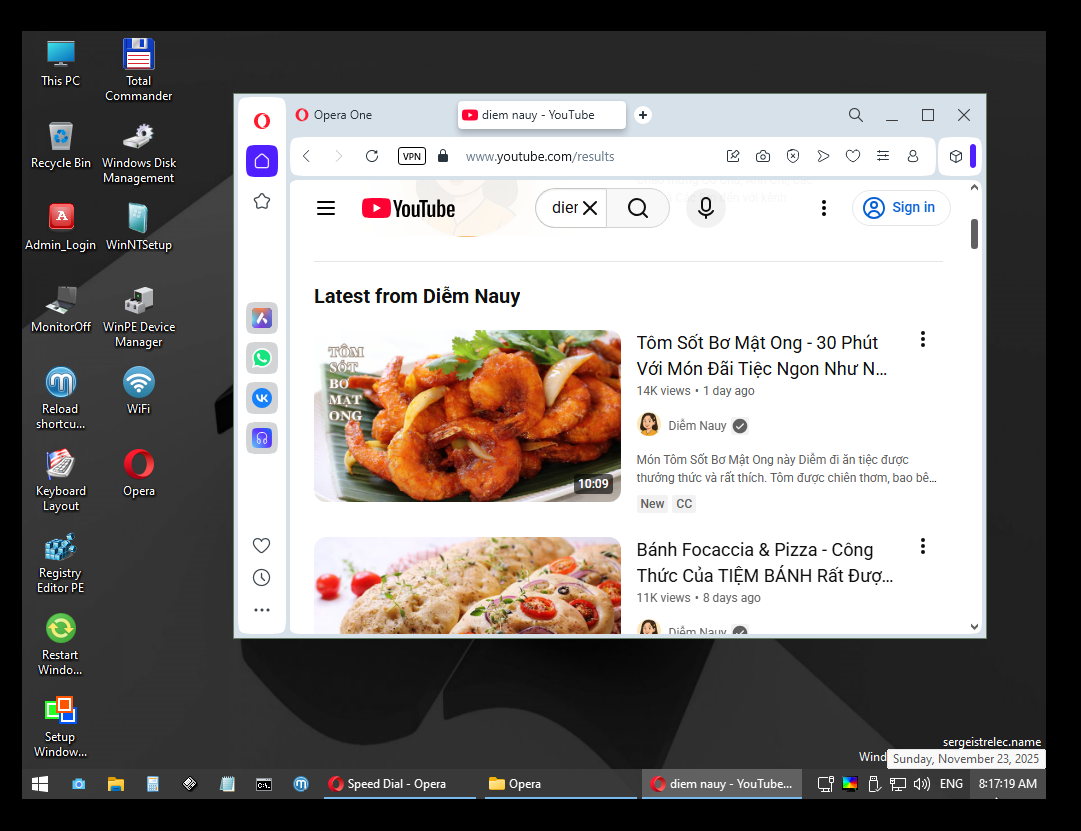Open YouTube settings three-dots menu
The image size is (1081, 831).
click(823, 208)
